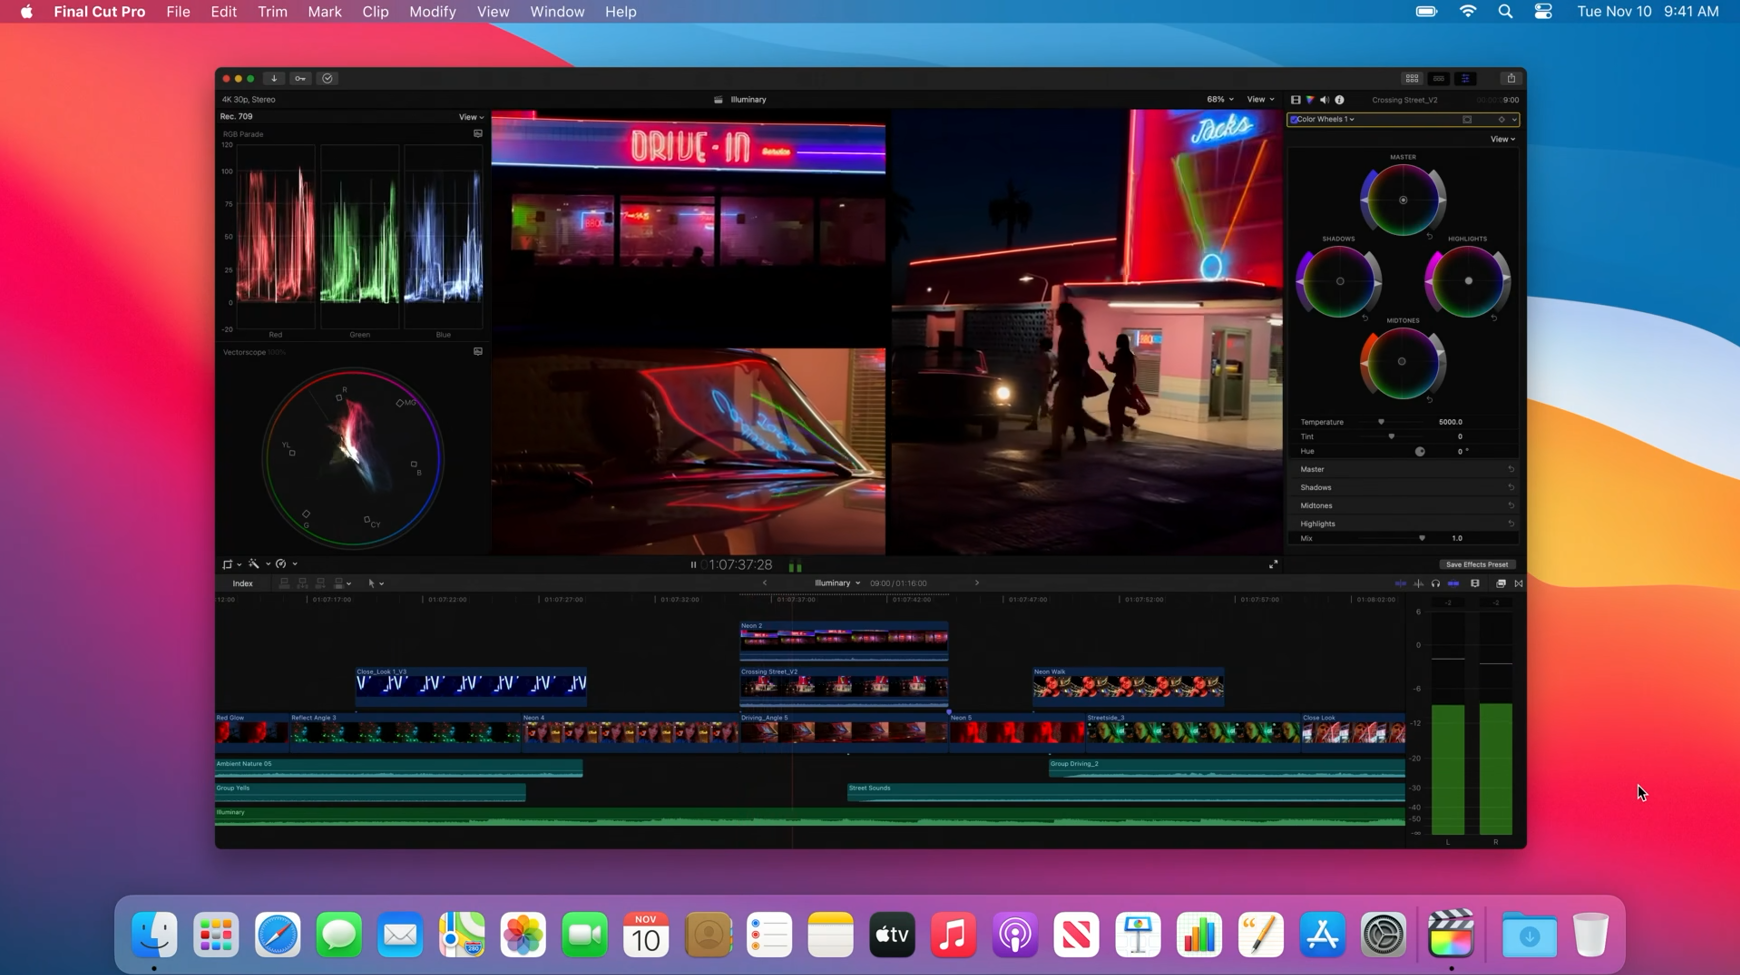Open the Color Wheels 1 correction dropdown

(1325, 120)
